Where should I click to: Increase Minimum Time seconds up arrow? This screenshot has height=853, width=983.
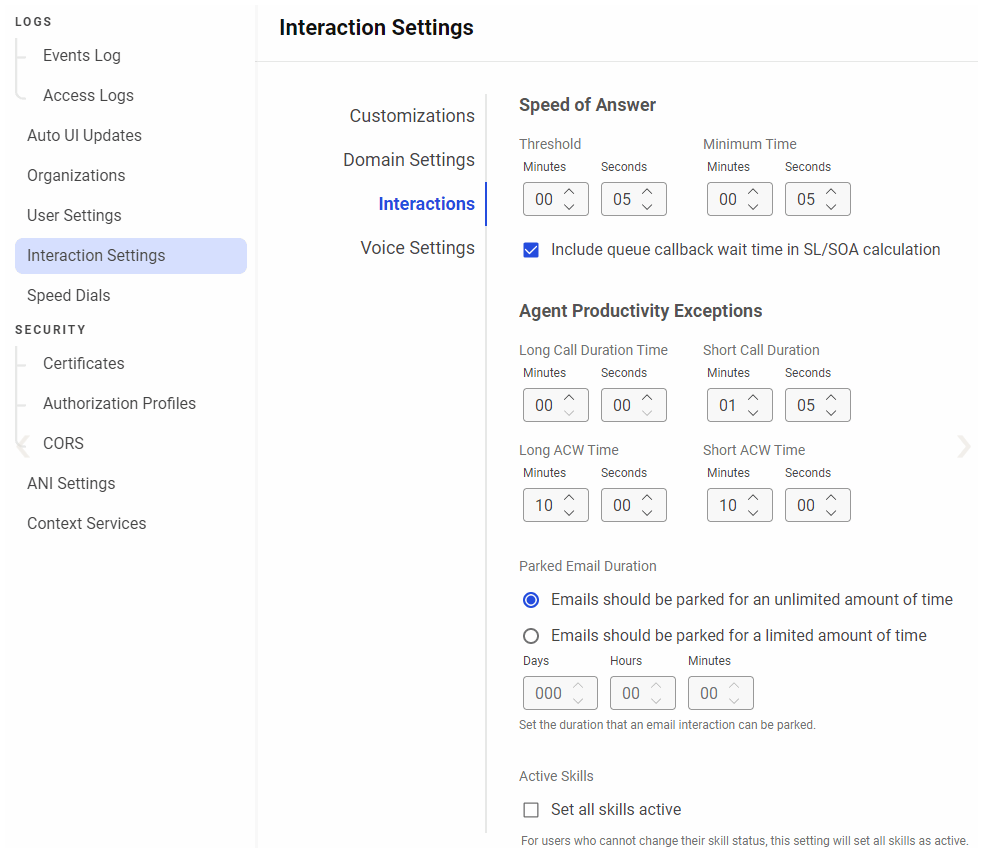coord(831,191)
